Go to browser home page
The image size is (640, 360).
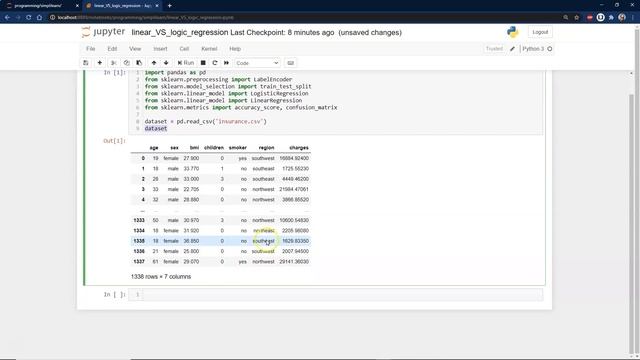tap(40, 18)
